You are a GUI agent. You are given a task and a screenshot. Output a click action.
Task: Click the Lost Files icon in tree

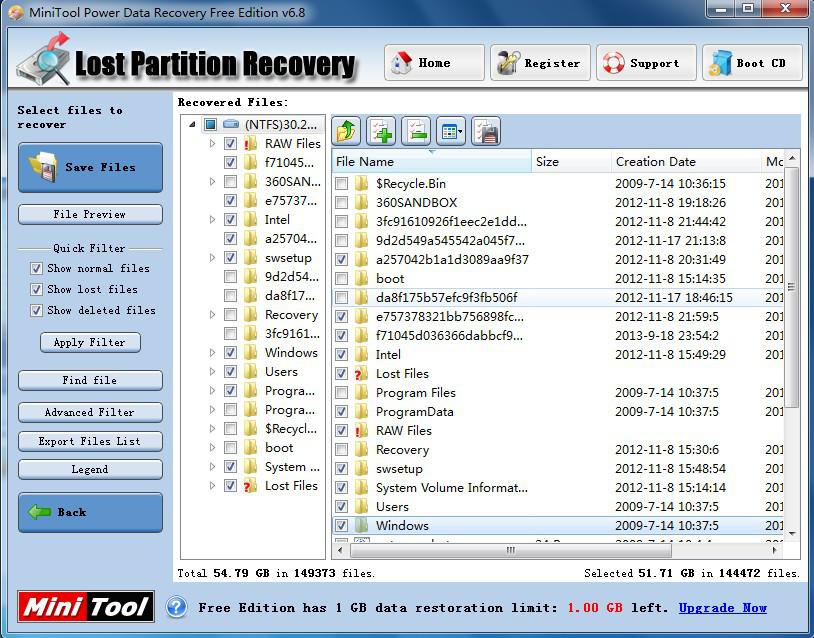tap(250, 486)
